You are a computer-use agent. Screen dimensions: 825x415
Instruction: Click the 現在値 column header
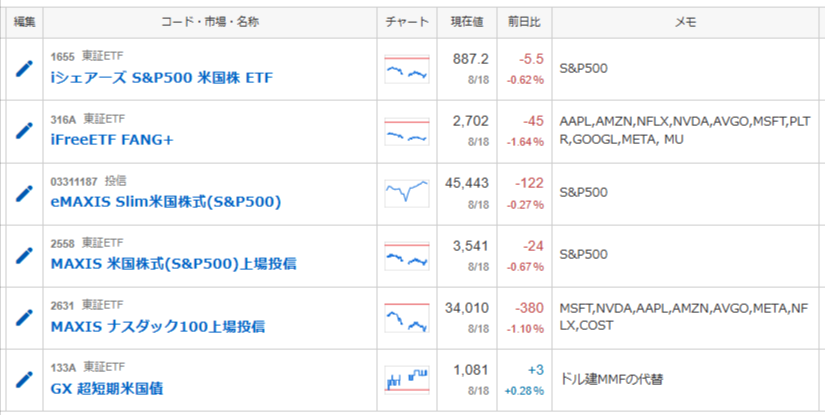coord(467,22)
